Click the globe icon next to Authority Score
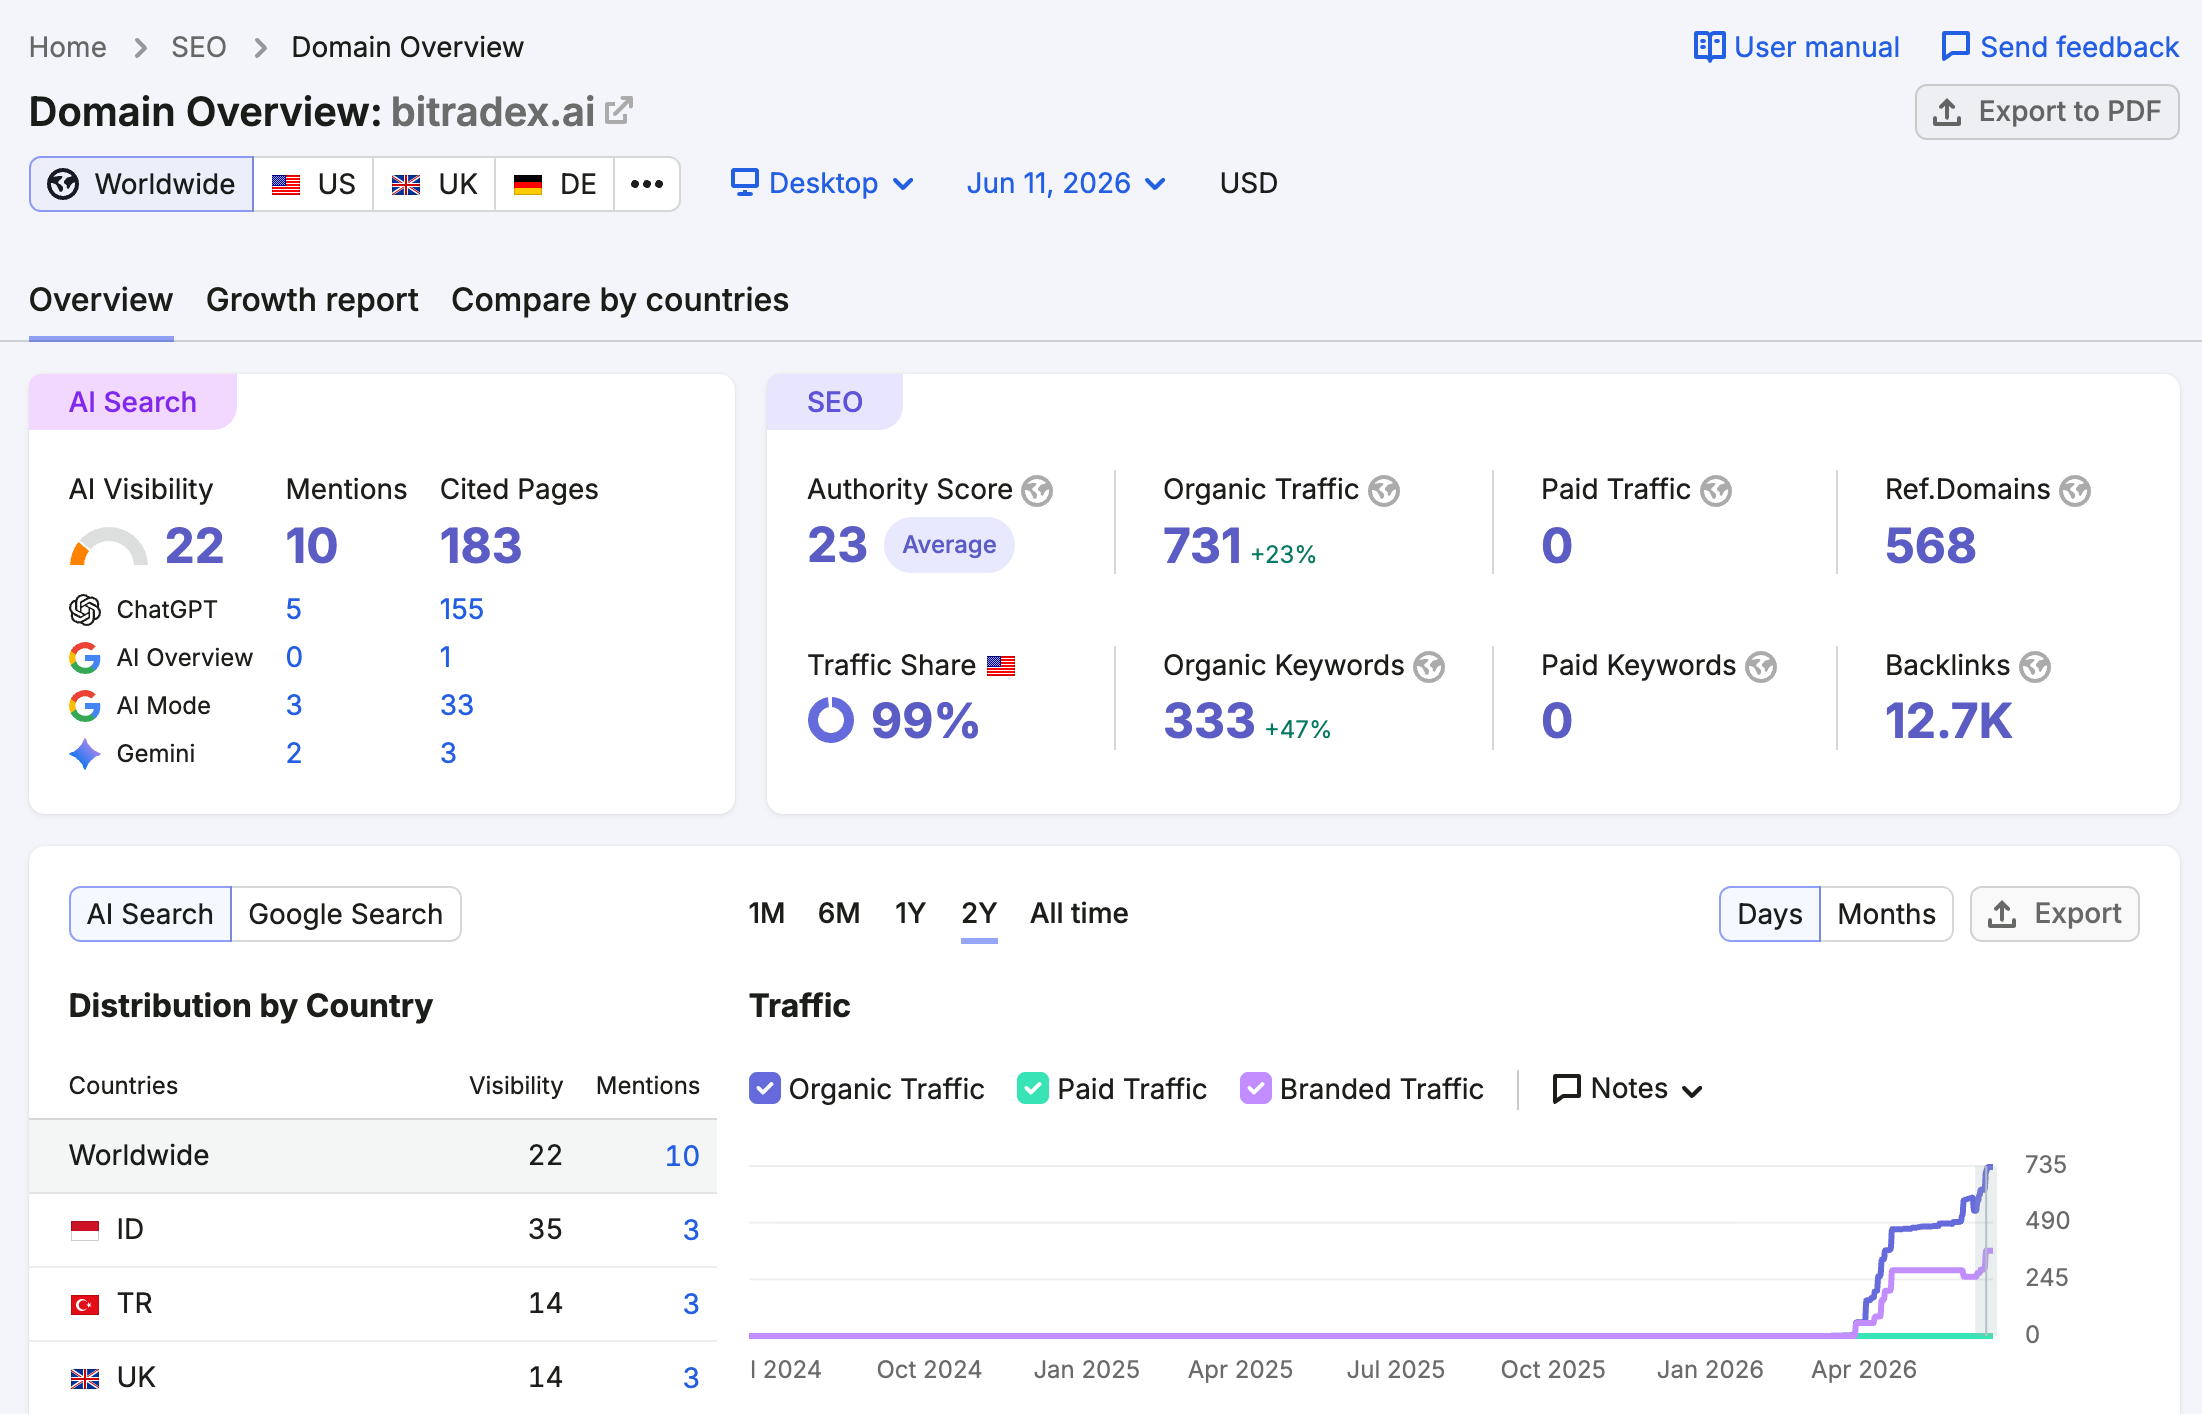Viewport: 2202px width, 1414px height. coord(1037,490)
